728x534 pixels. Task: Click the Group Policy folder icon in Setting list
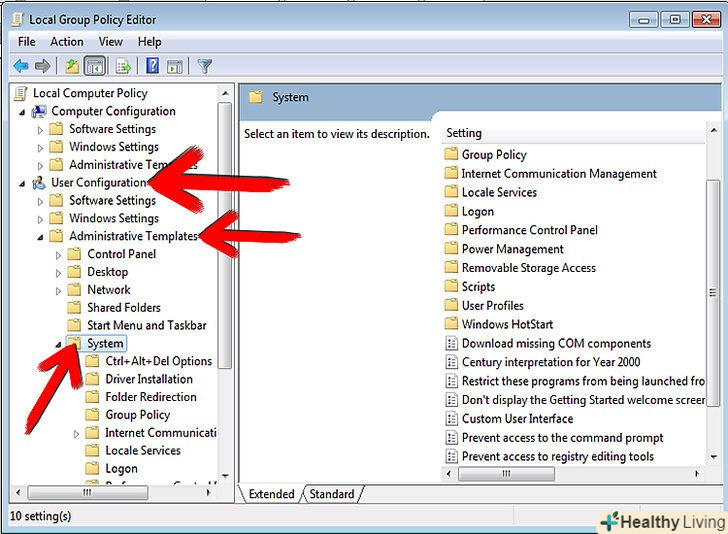451,154
